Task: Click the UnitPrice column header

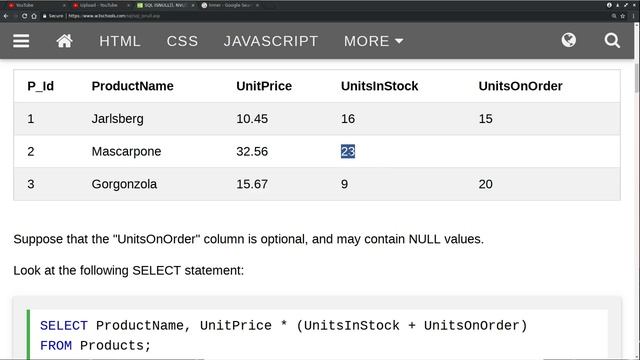Action: click(264, 86)
